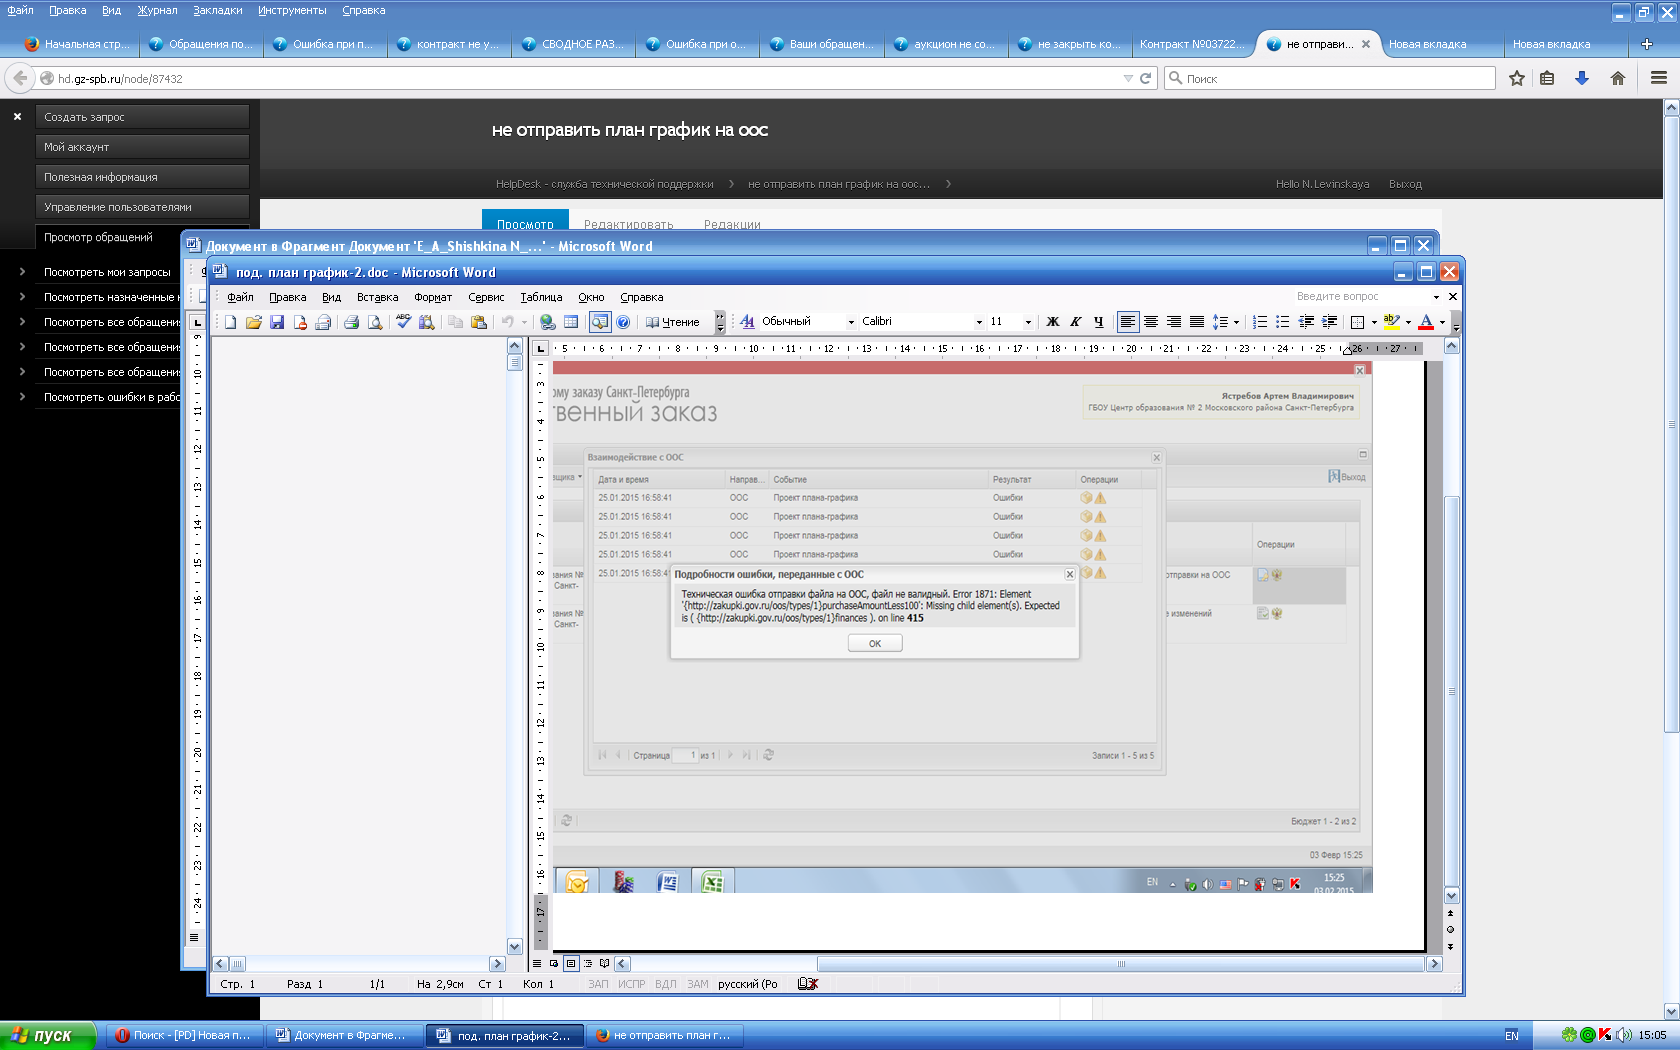Run spelling check with ABC icon
This screenshot has width=1680, height=1050.
click(x=403, y=322)
